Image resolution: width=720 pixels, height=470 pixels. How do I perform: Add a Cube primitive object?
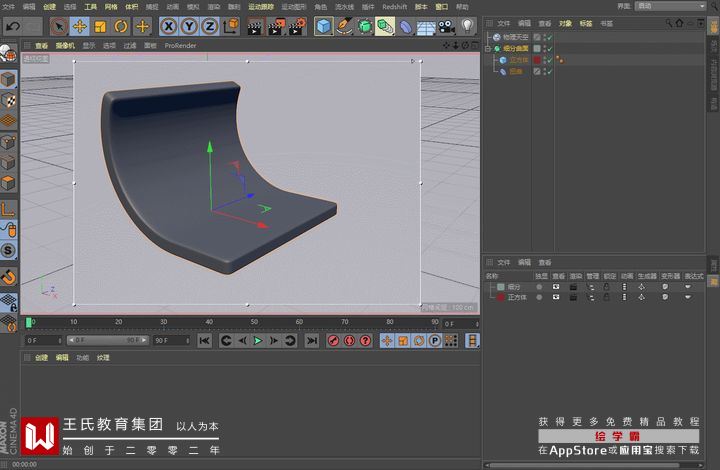[x=324, y=26]
